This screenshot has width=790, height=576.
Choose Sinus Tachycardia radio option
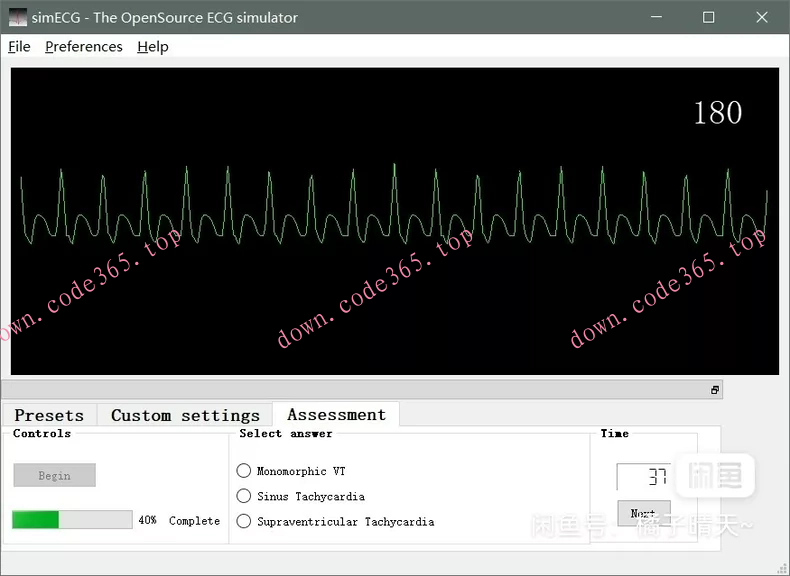pos(244,496)
